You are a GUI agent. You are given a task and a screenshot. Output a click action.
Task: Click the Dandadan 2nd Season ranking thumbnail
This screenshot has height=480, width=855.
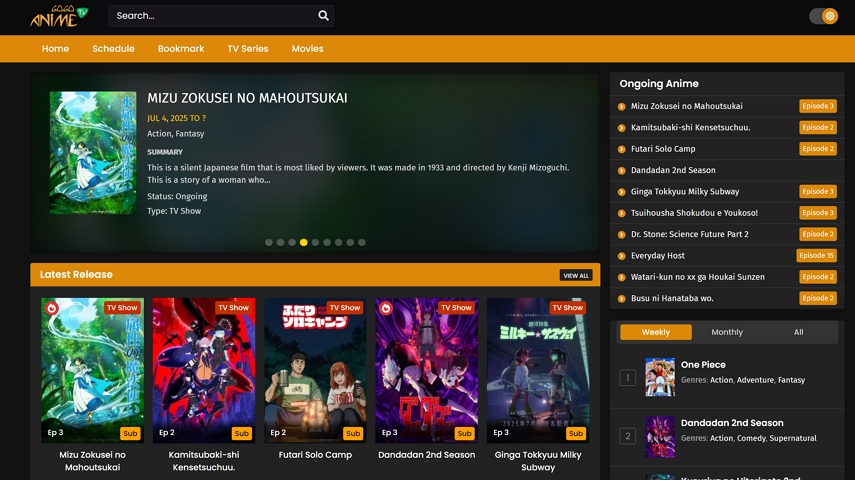[660, 436]
